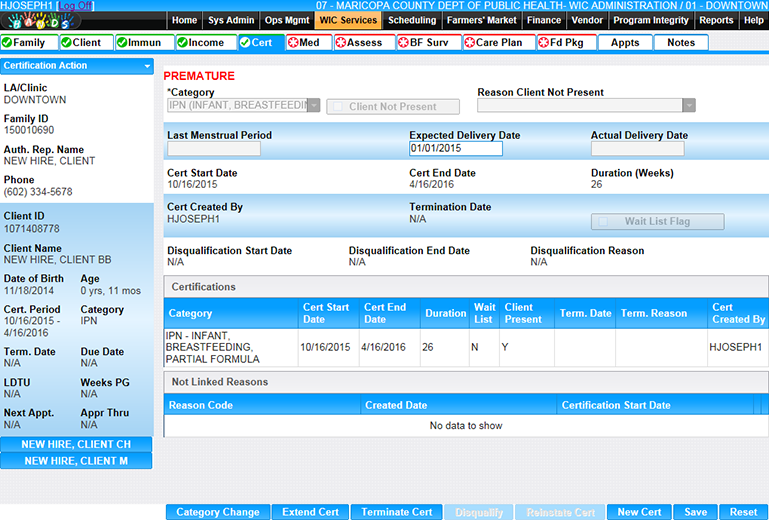Toggle the Wait List Flag checkbox
The width and height of the screenshot is (769, 520).
(601, 222)
